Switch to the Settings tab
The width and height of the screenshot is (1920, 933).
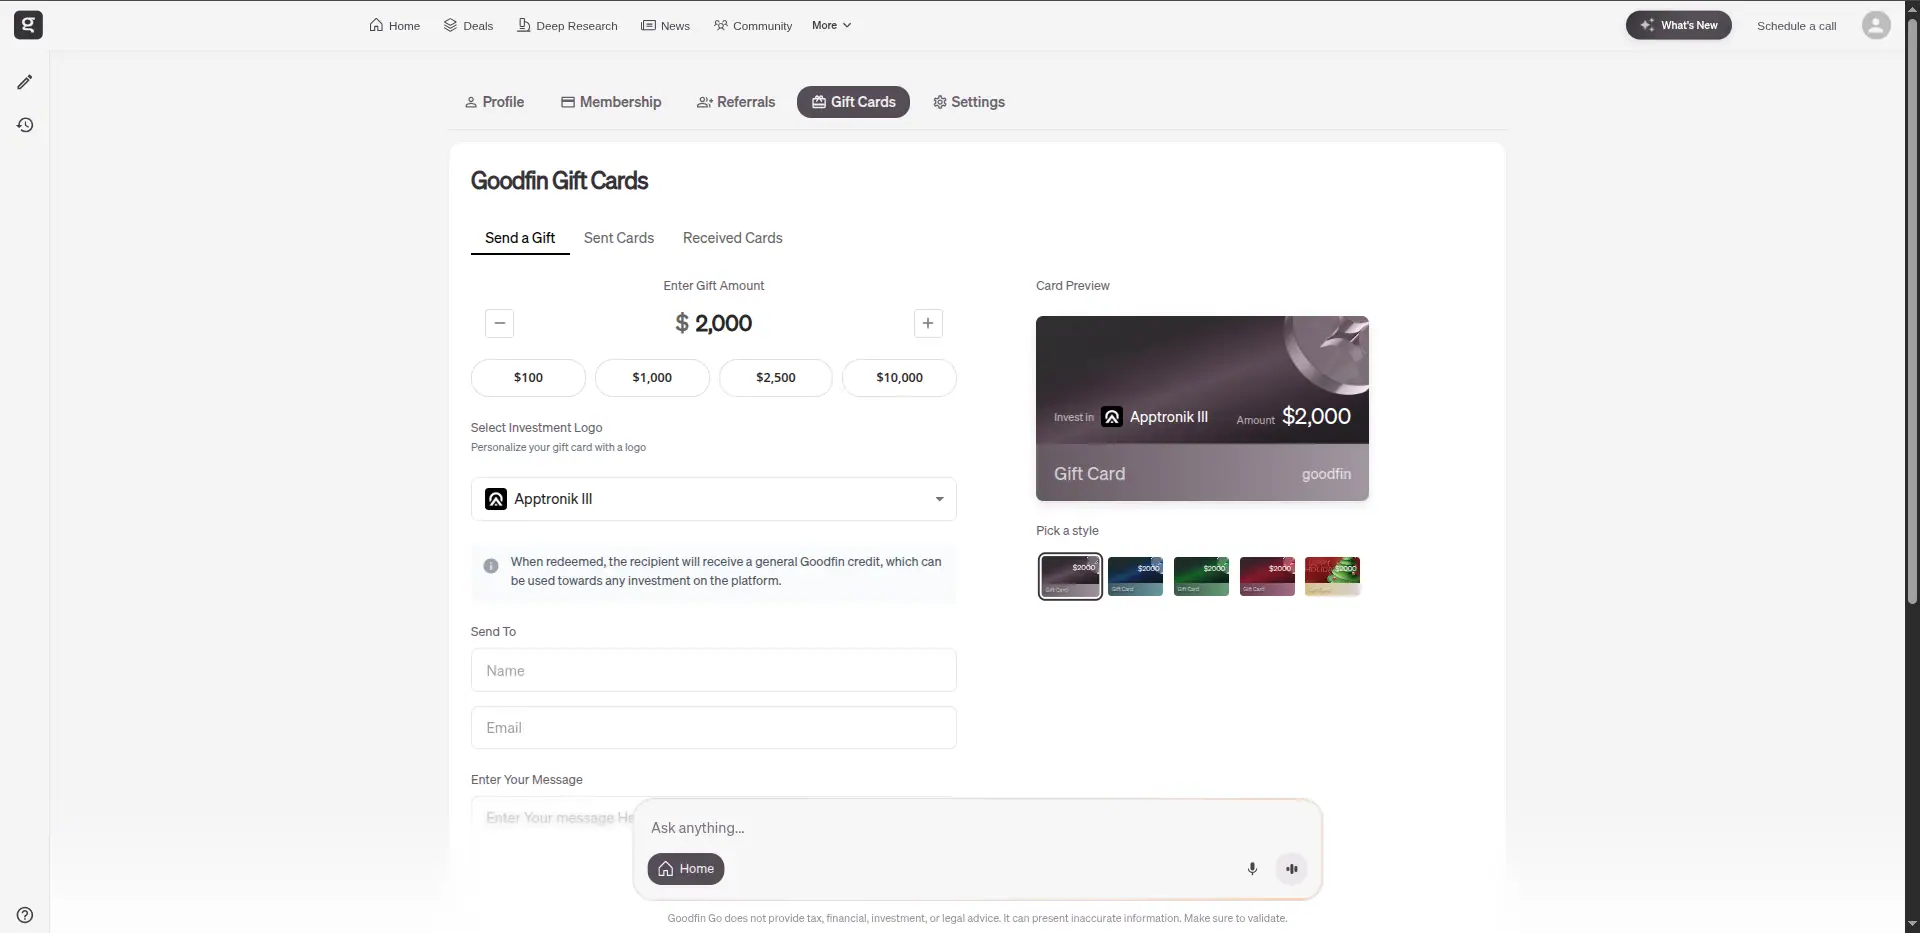coord(969,102)
